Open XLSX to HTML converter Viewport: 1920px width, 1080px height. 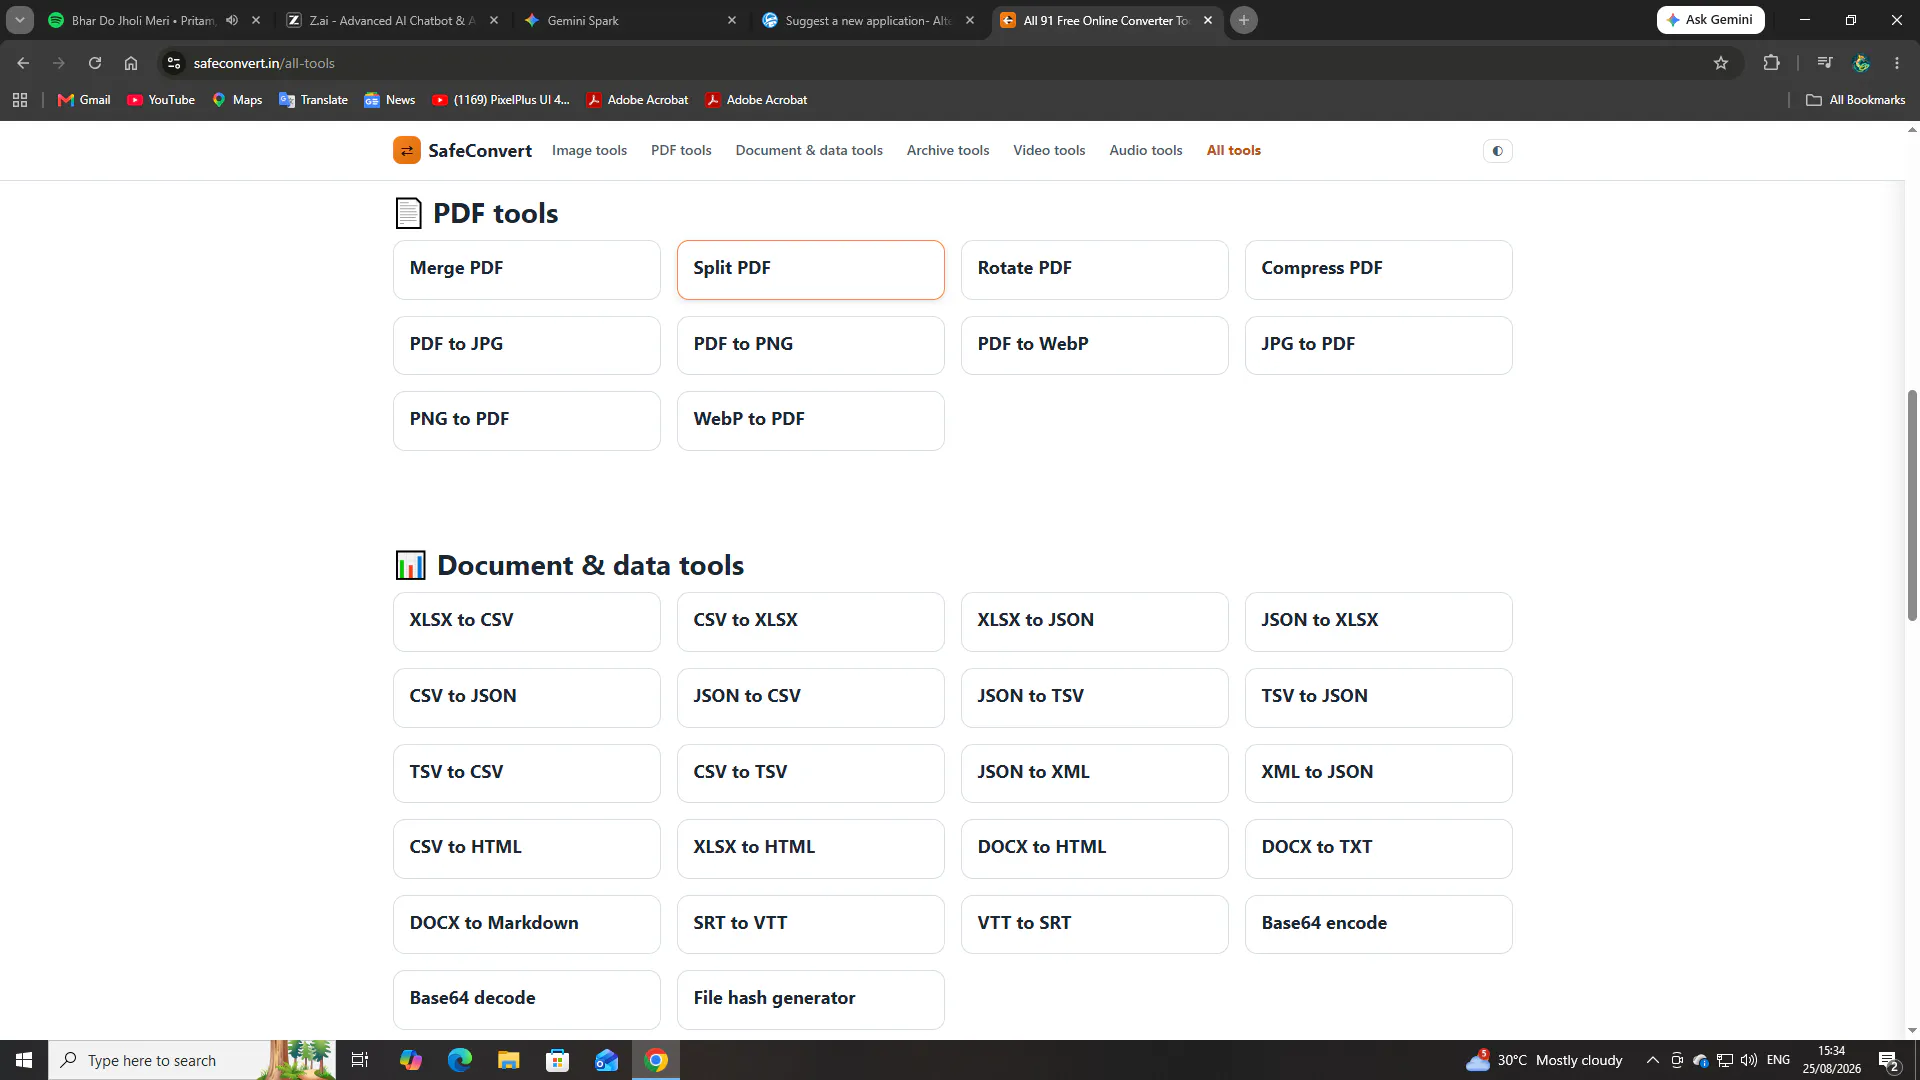[x=811, y=848]
